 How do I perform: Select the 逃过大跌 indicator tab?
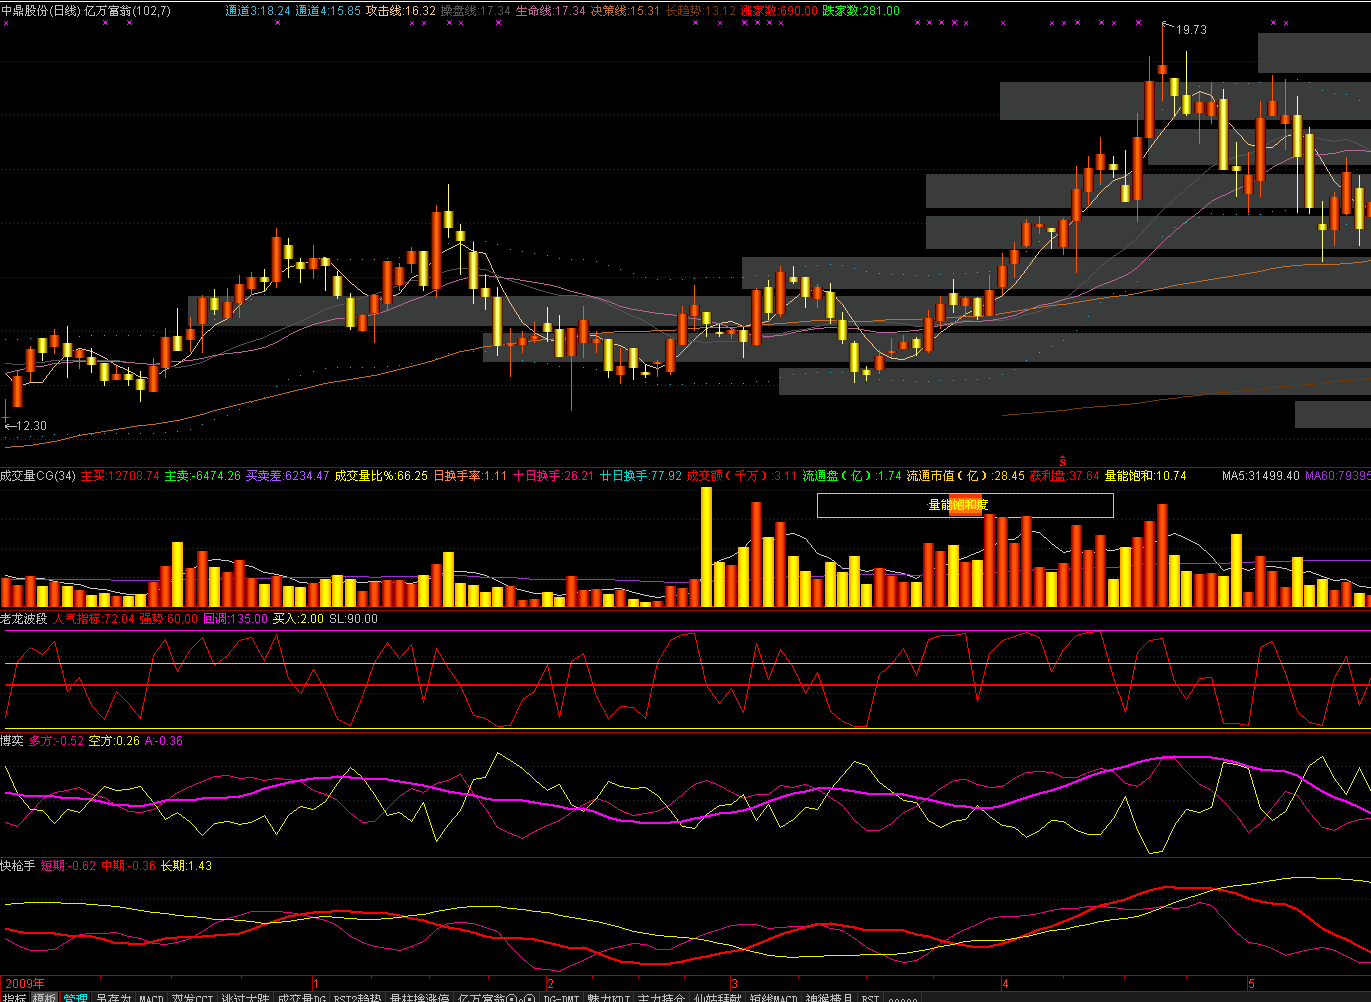(x=246, y=997)
